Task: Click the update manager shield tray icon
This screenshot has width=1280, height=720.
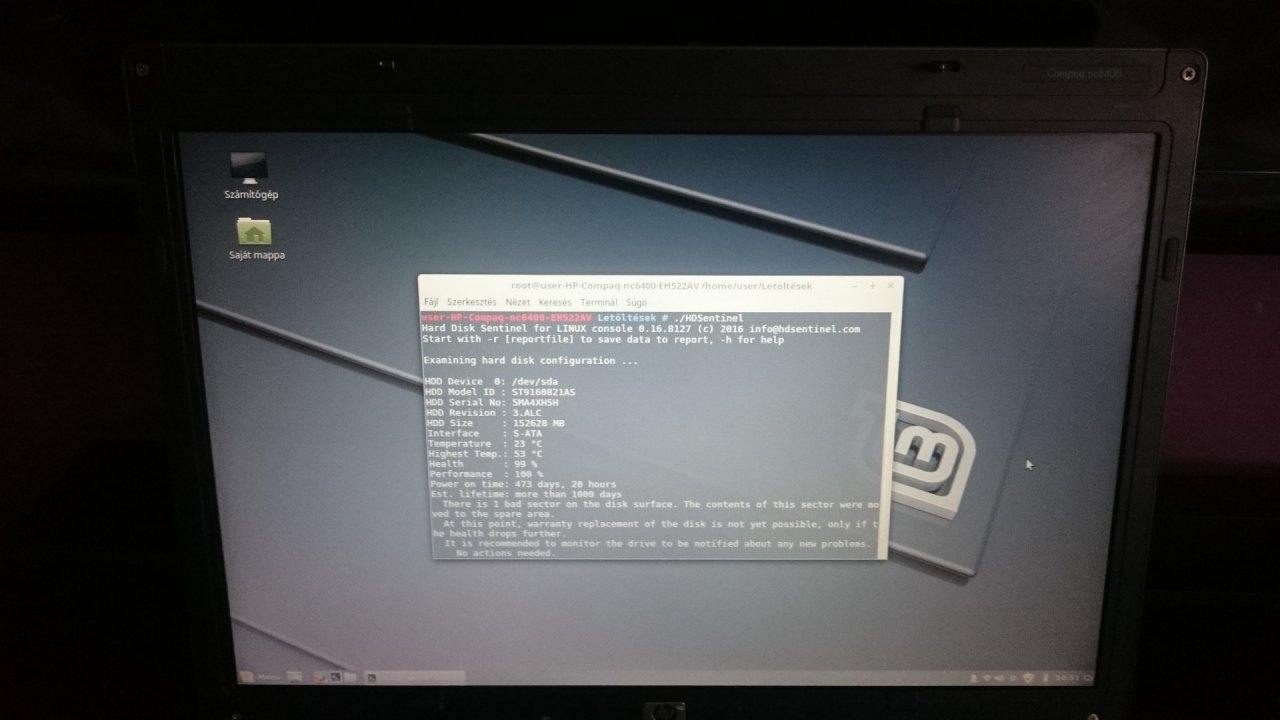Action: point(1028,678)
